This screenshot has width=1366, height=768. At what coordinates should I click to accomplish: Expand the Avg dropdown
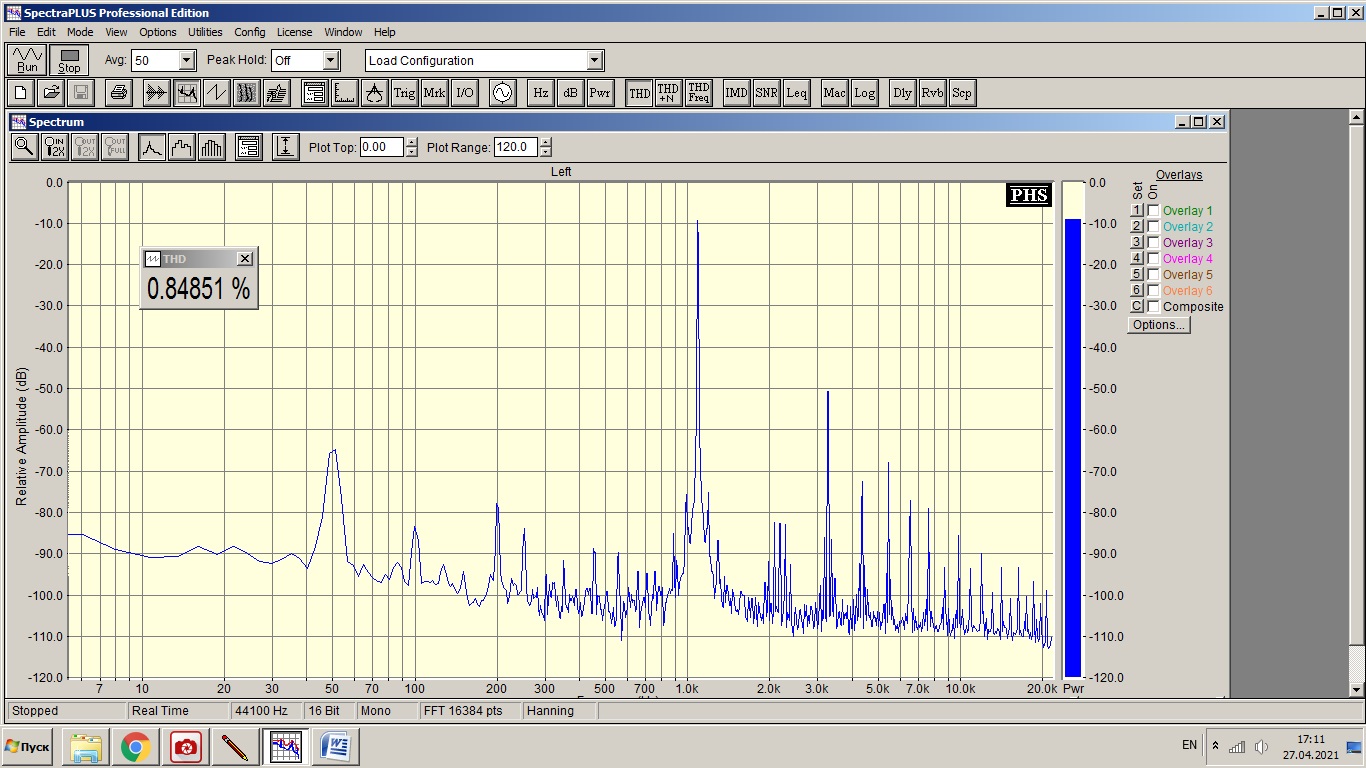click(x=186, y=60)
